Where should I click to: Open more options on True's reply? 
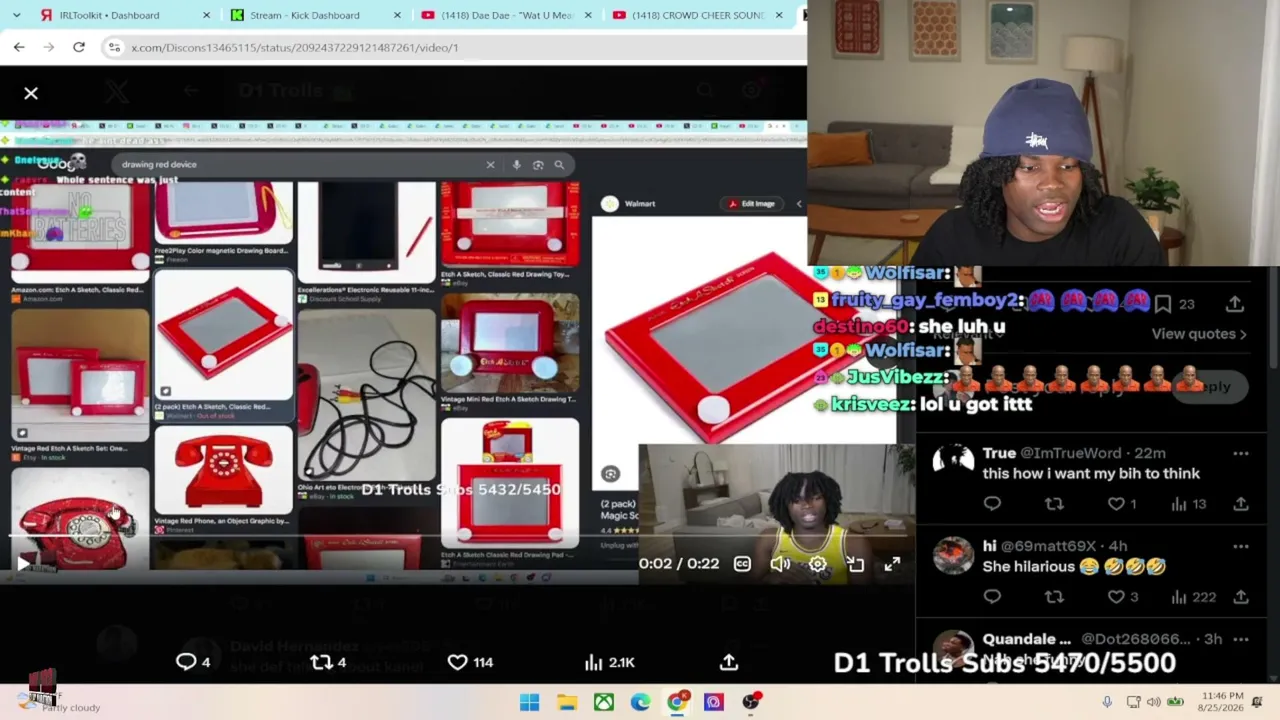1241,454
